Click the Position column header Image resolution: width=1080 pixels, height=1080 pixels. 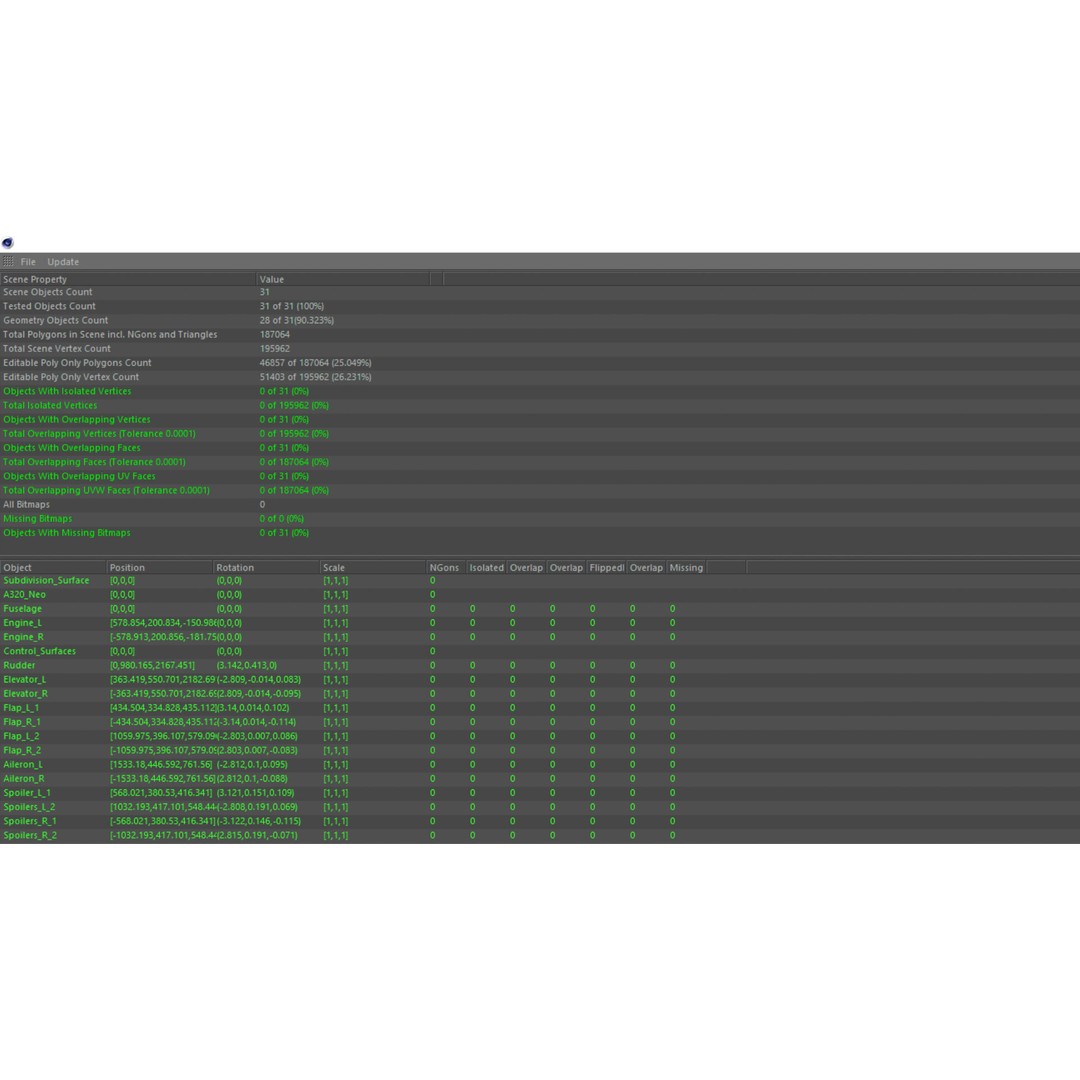[x=160, y=568]
